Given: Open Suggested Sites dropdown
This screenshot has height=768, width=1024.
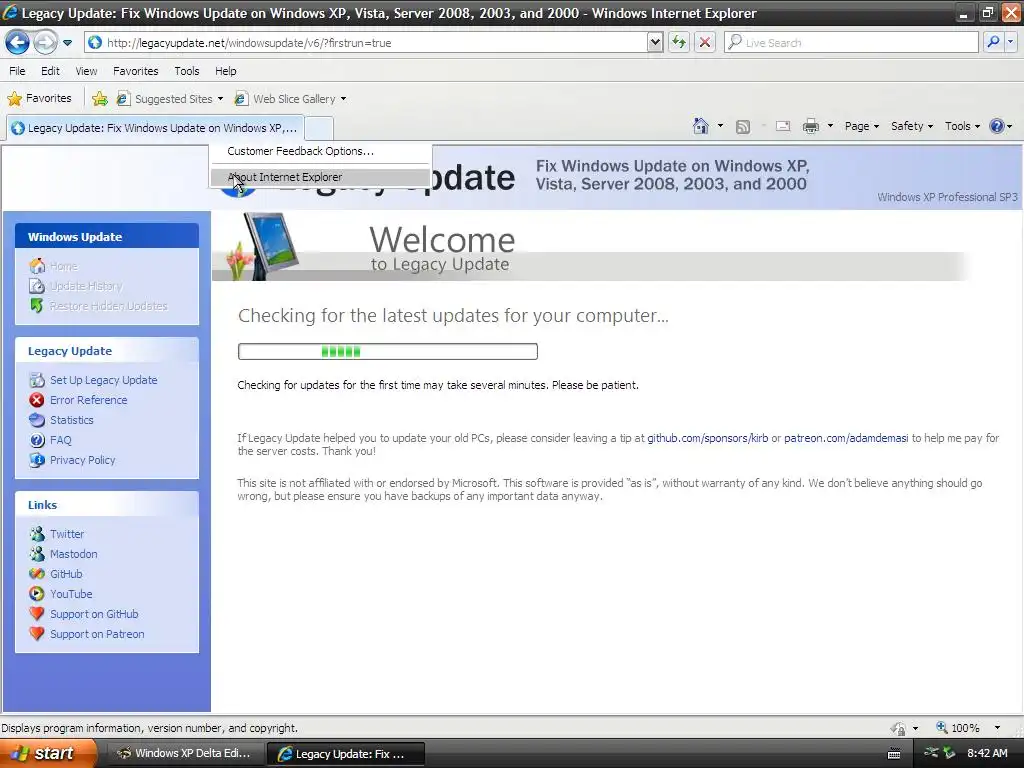Looking at the screenshot, I should [x=170, y=99].
